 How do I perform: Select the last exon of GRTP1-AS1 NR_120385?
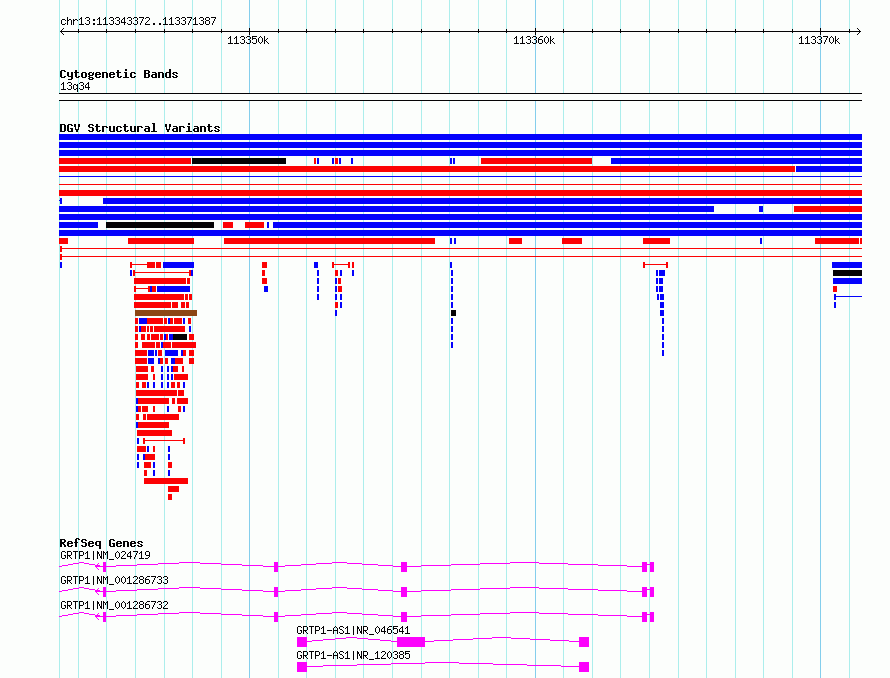[x=584, y=667]
